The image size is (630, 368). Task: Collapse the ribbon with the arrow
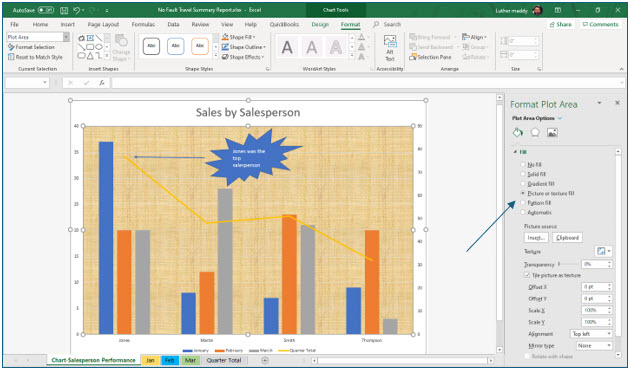(x=621, y=69)
